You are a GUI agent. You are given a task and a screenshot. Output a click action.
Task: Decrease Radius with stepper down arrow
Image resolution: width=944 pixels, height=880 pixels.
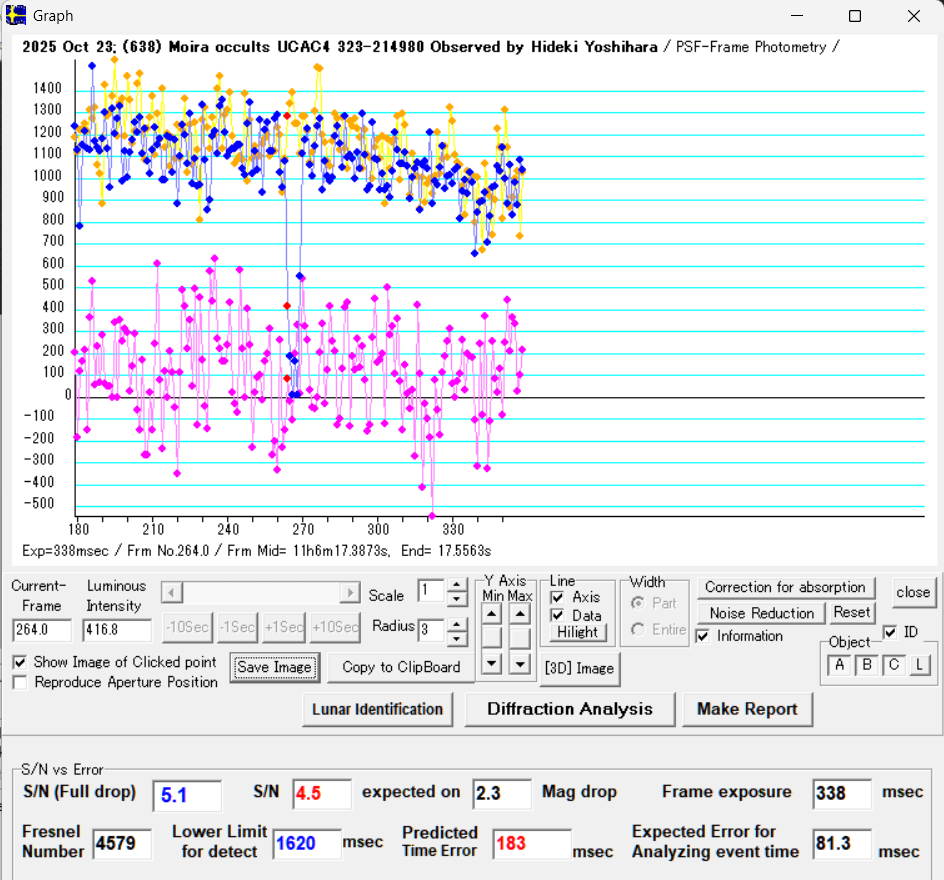(457, 638)
